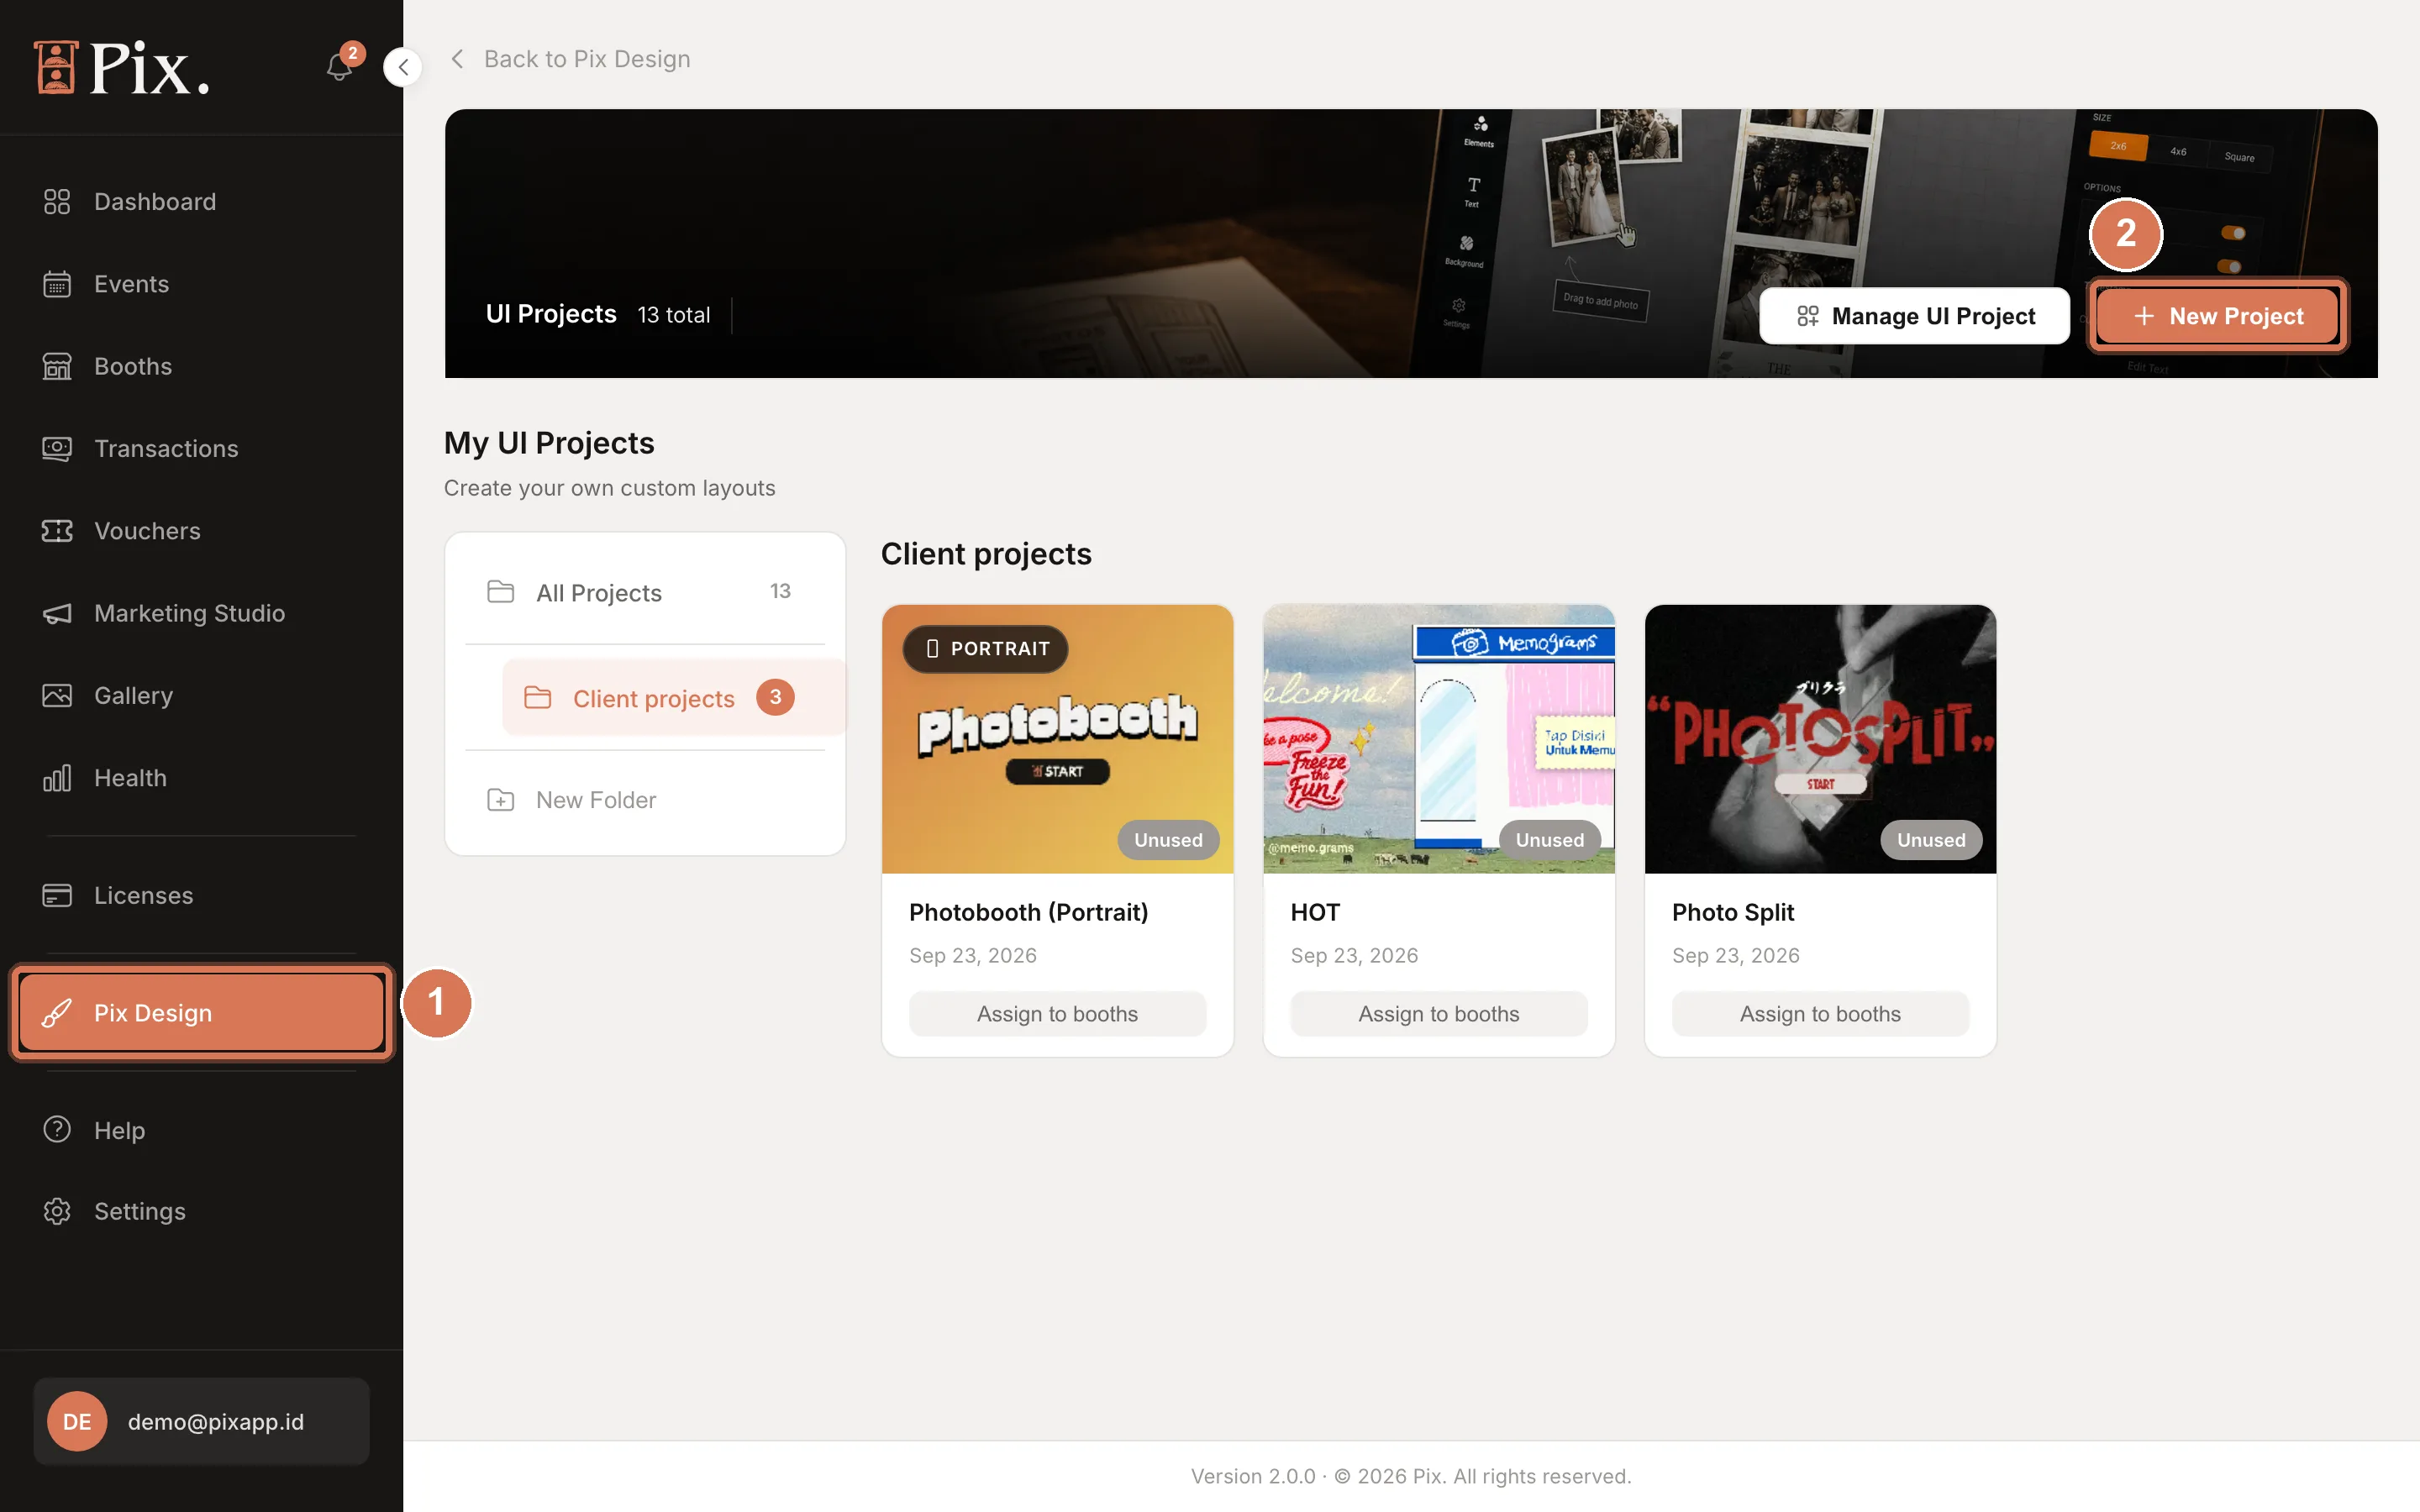Click the Client projects count badge 3
Screen dimensions: 2420x1512
click(x=775, y=697)
